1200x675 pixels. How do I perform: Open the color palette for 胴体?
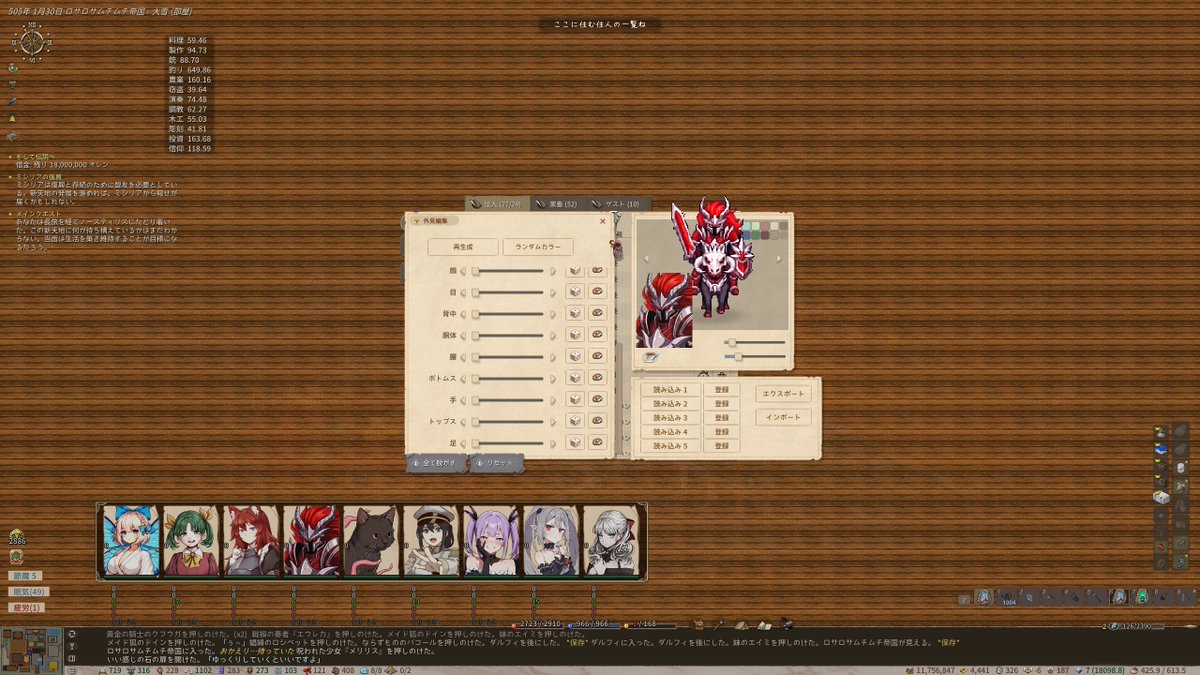[597, 335]
